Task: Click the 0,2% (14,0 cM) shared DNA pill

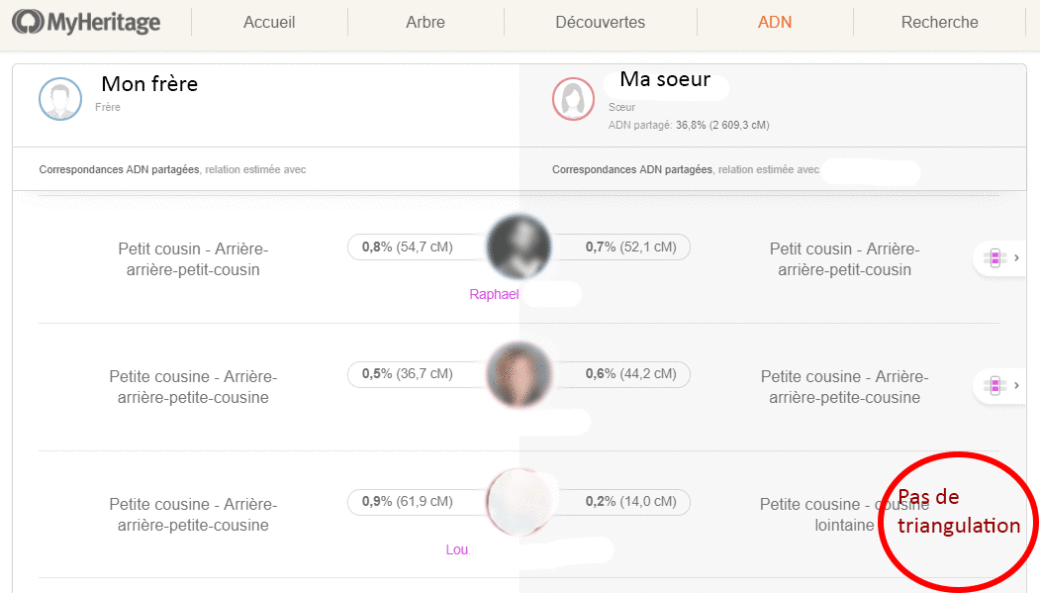Action: click(x=630, y=501)
